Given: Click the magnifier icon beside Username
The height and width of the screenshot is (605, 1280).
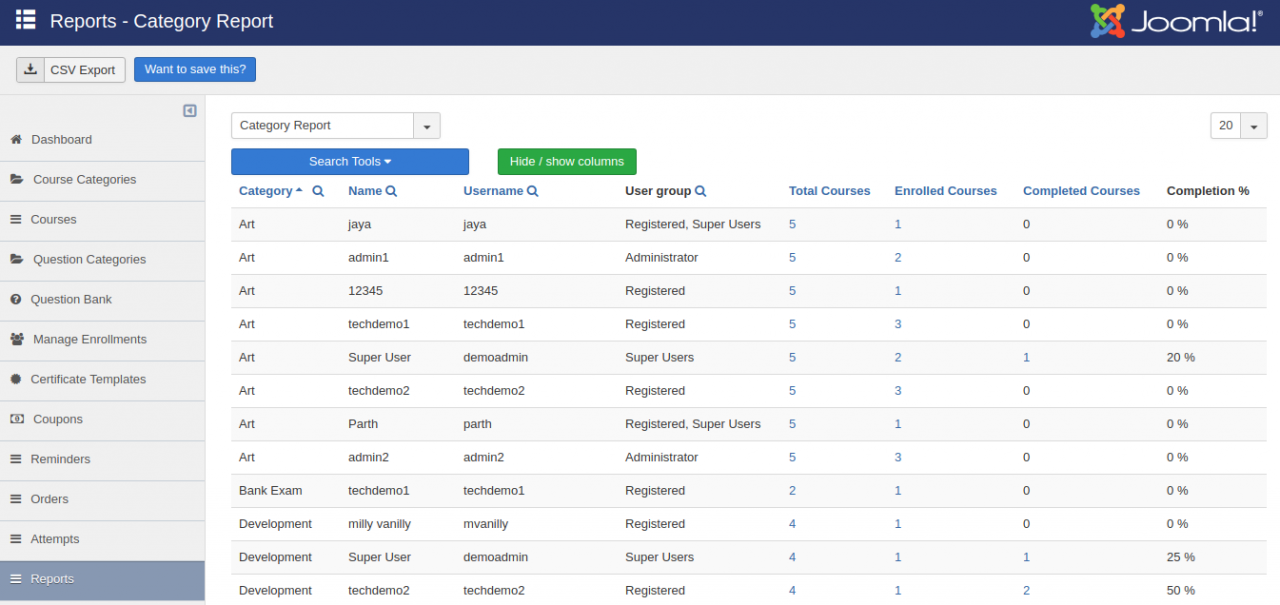Looking at the screenshot, I should tap(533, 191).
